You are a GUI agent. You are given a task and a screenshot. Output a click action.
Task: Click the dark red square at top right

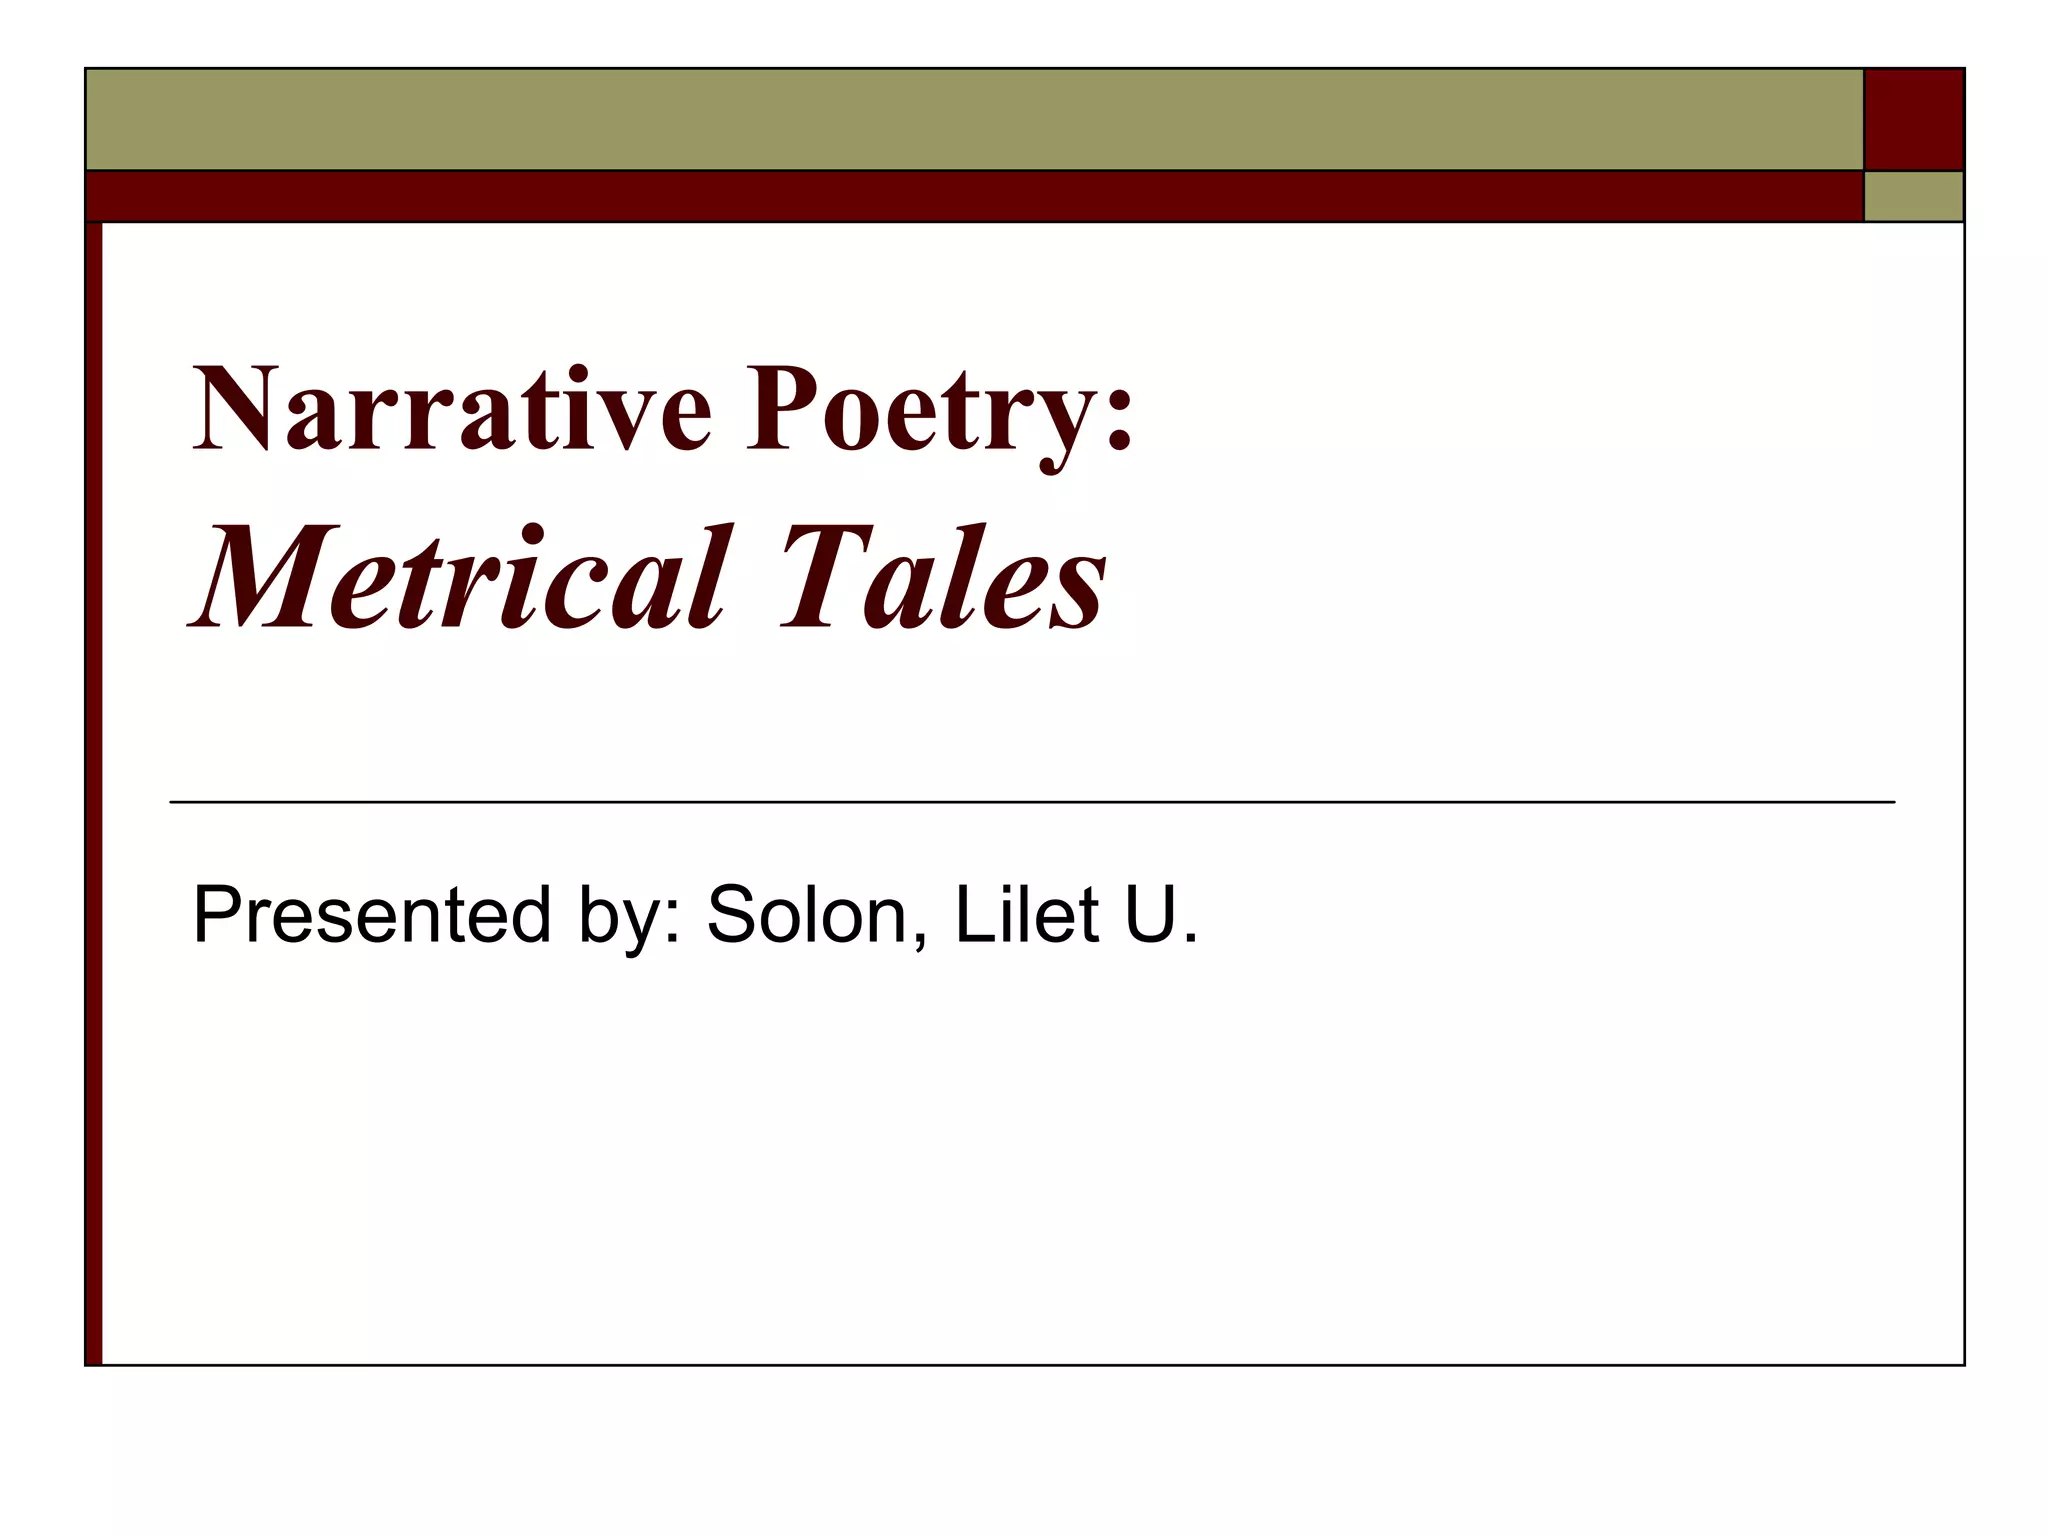(1914, 119)
